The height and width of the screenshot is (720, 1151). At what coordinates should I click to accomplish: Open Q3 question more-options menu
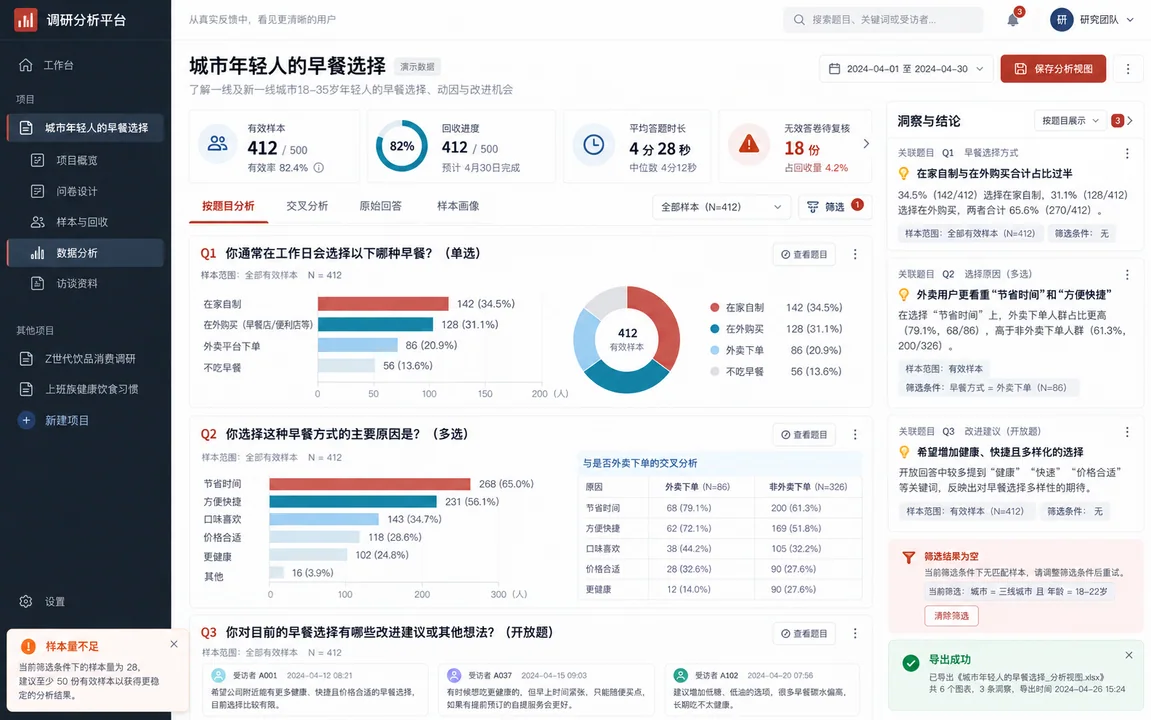(x=855, y=633)
